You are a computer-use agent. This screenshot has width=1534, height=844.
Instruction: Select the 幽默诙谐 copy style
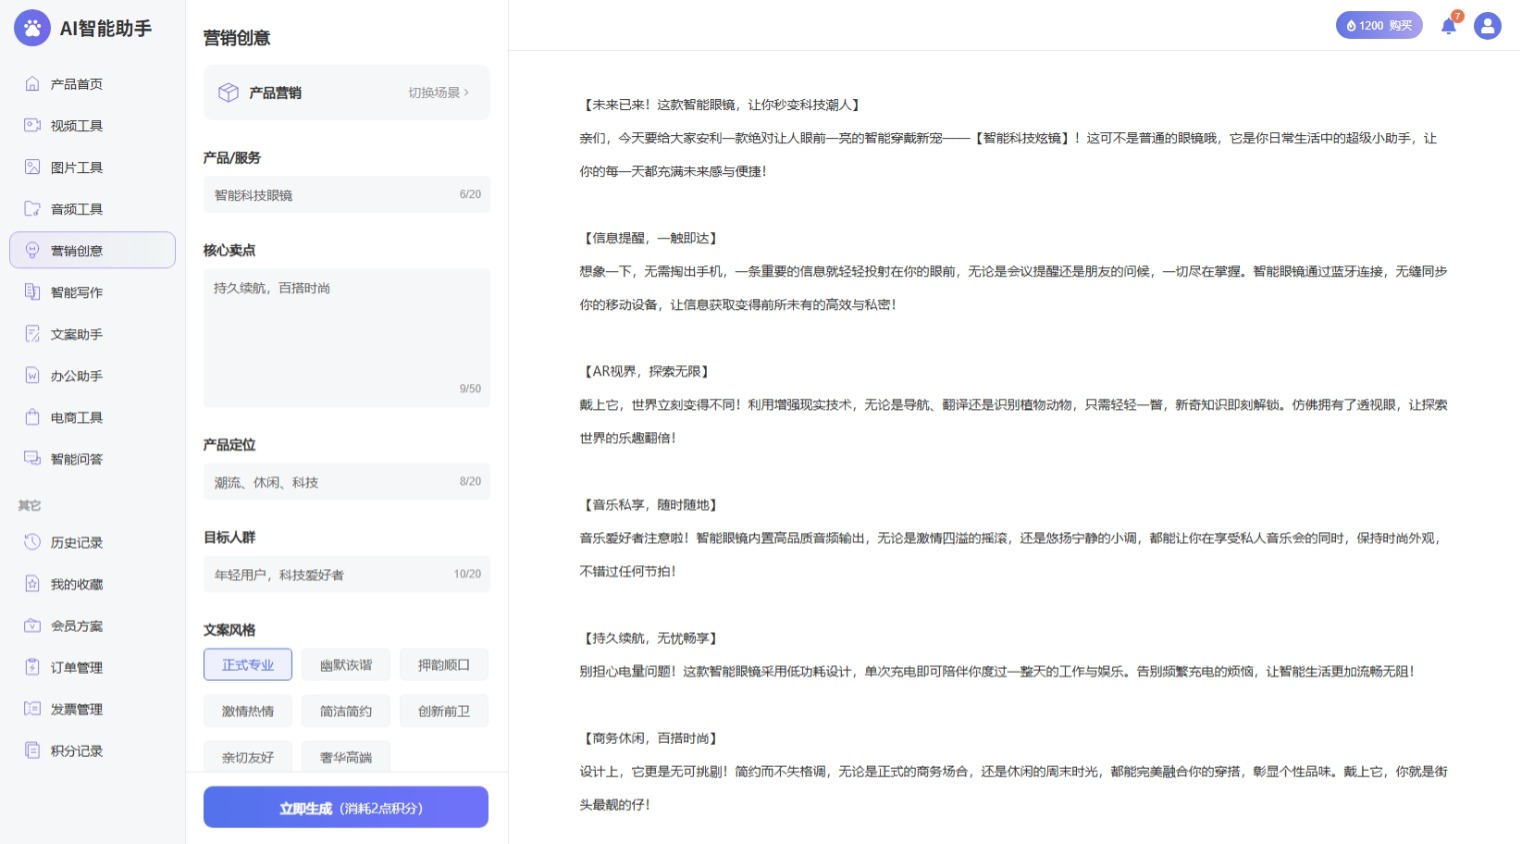[346, 665]
